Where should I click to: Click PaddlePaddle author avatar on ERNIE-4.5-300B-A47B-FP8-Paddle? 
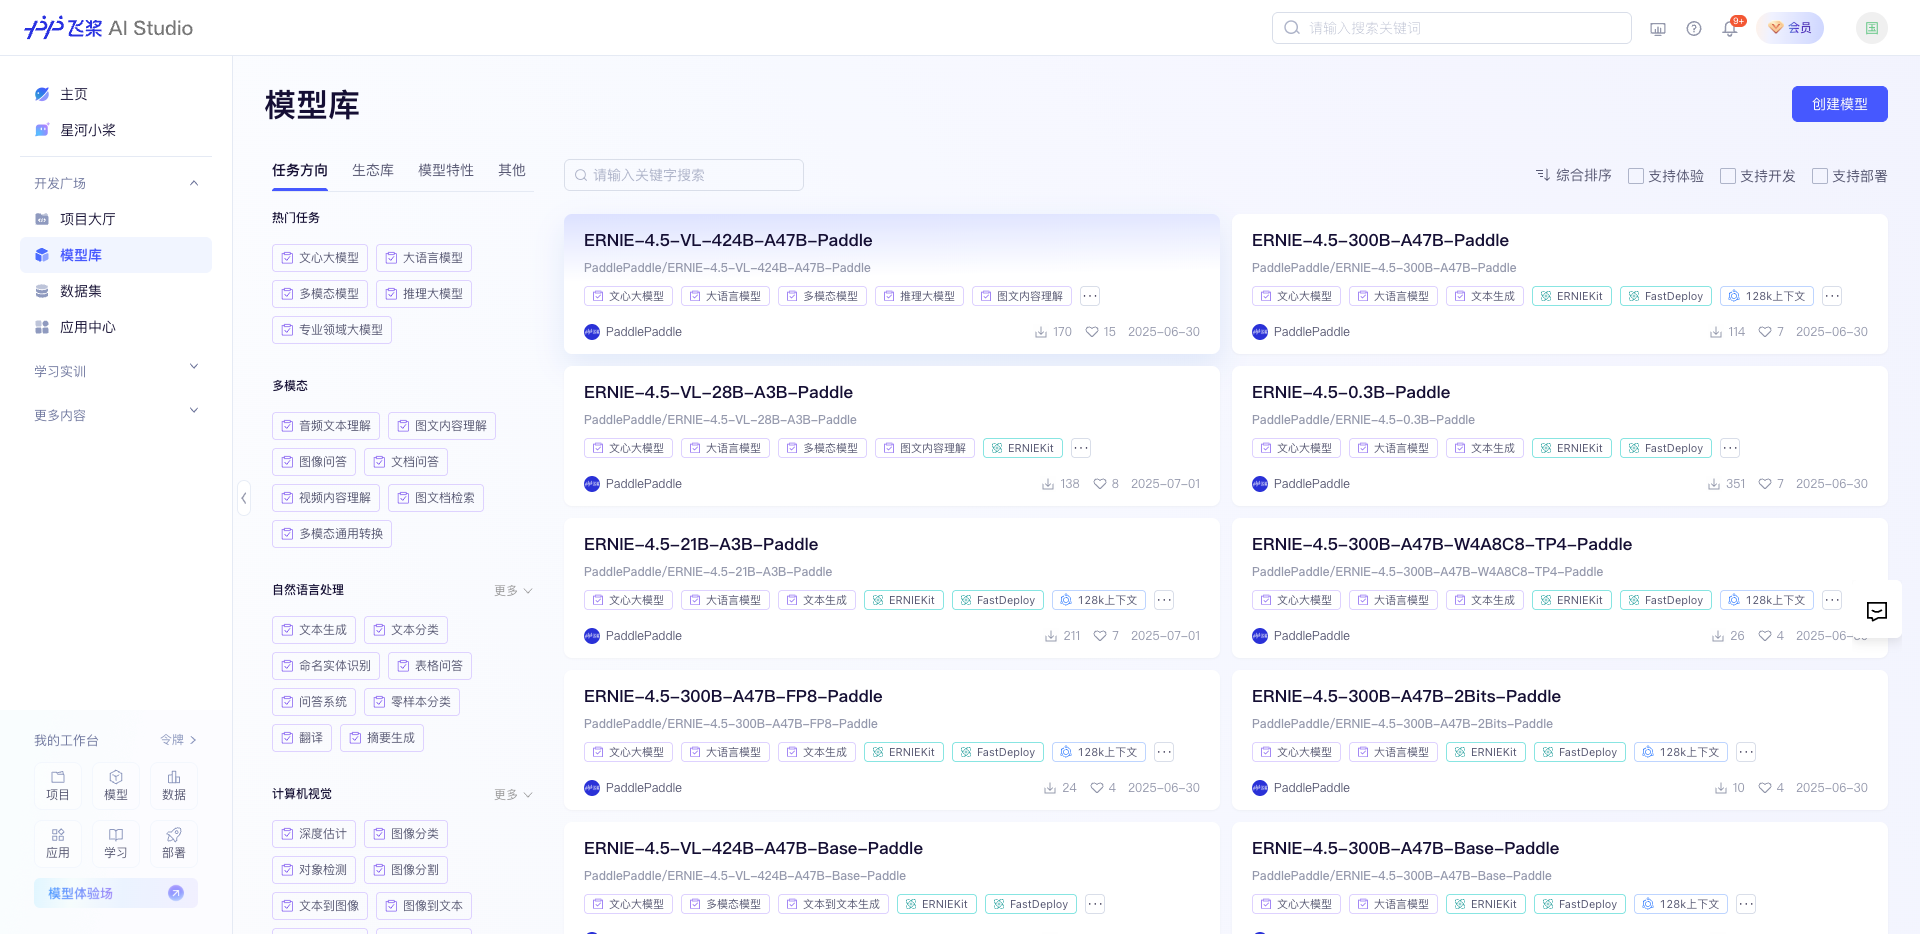point(592,788)
